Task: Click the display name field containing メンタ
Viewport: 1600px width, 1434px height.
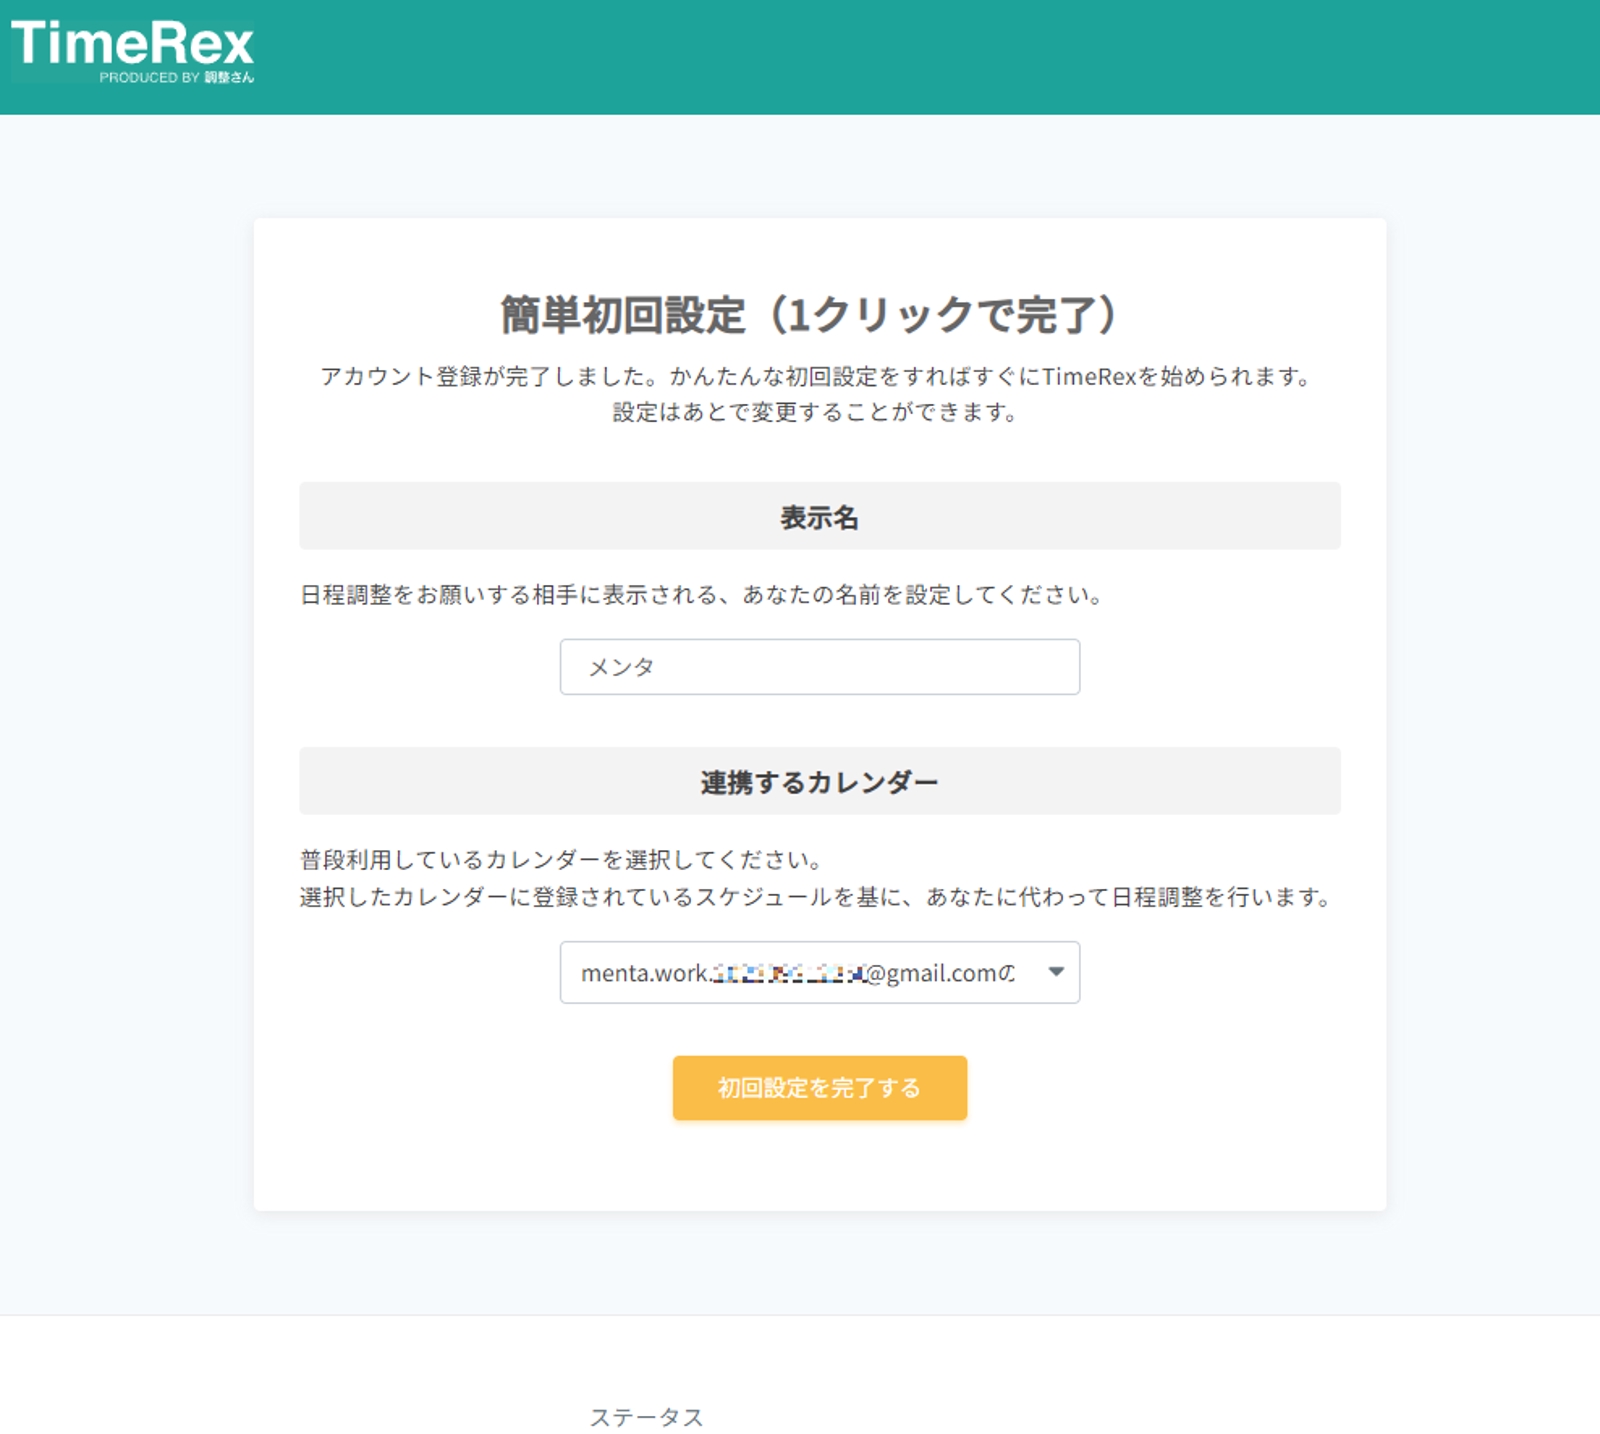Action: pos(820,667)
